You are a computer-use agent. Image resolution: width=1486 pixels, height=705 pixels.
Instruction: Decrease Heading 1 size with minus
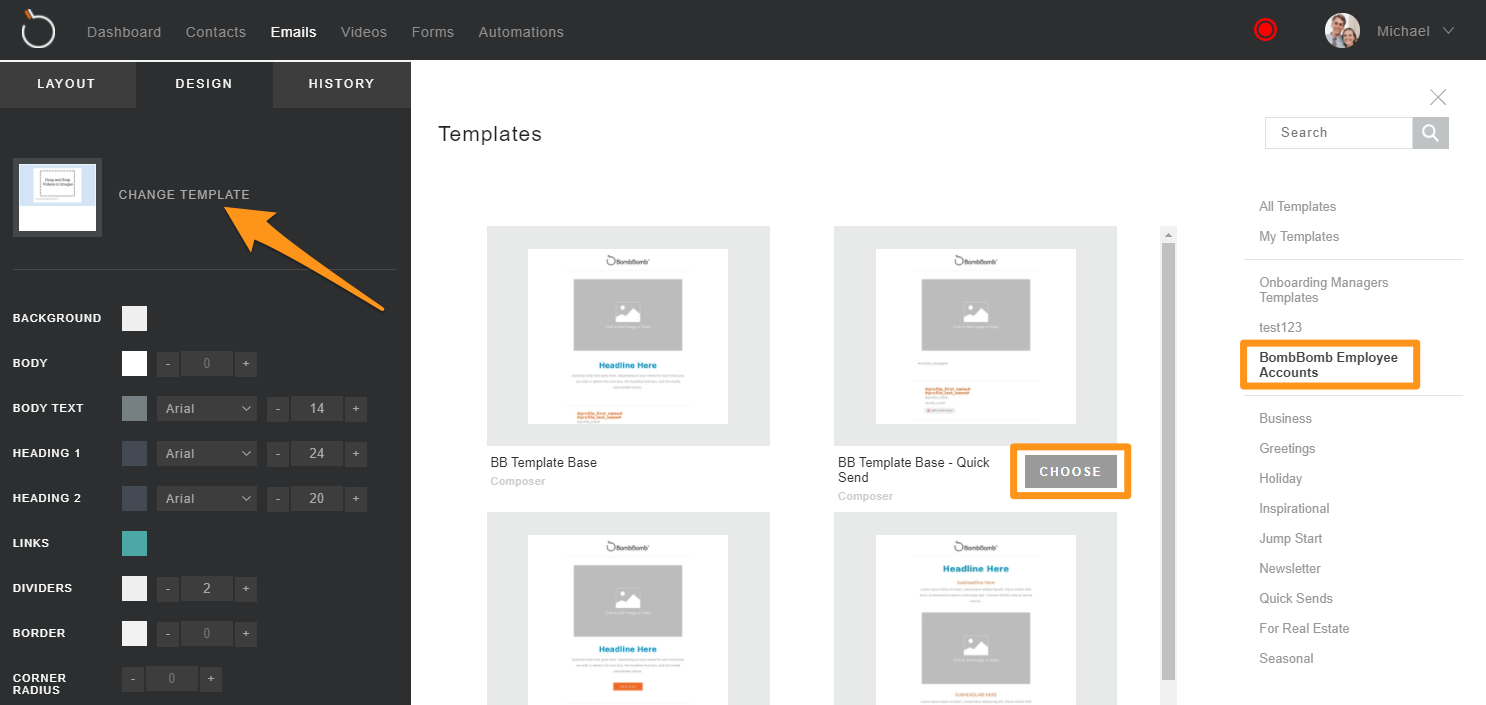pyautogui.click(x=278, y=454)
